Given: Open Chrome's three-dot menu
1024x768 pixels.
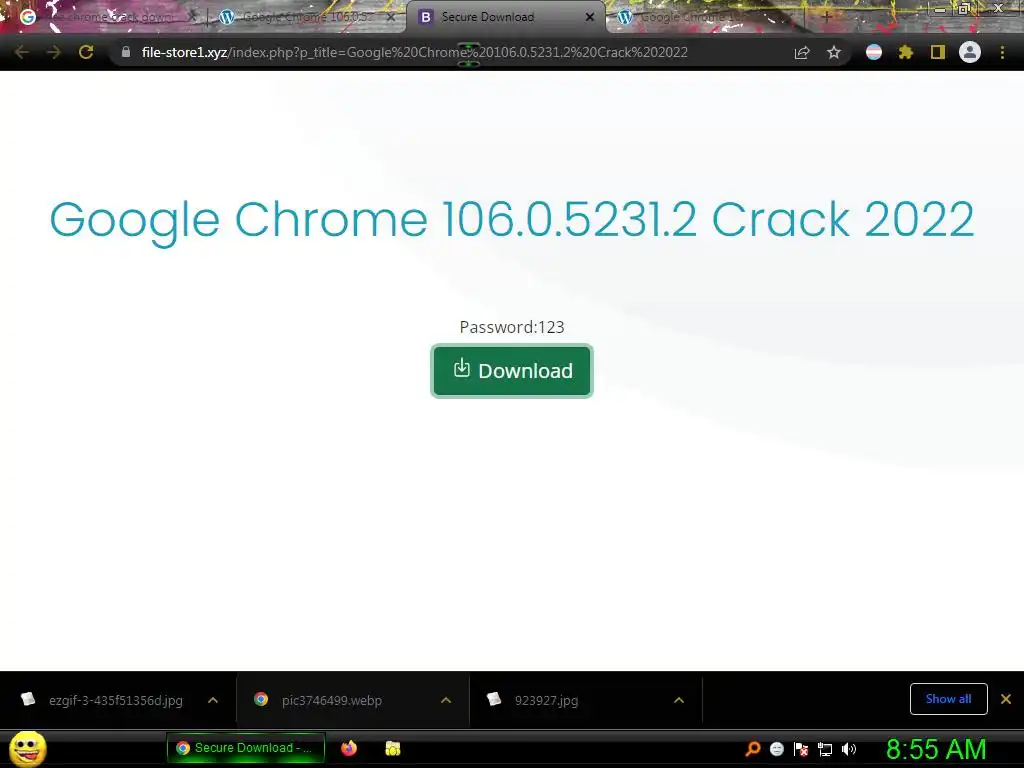Looking at the screenshot, I should click(1002, 52).
